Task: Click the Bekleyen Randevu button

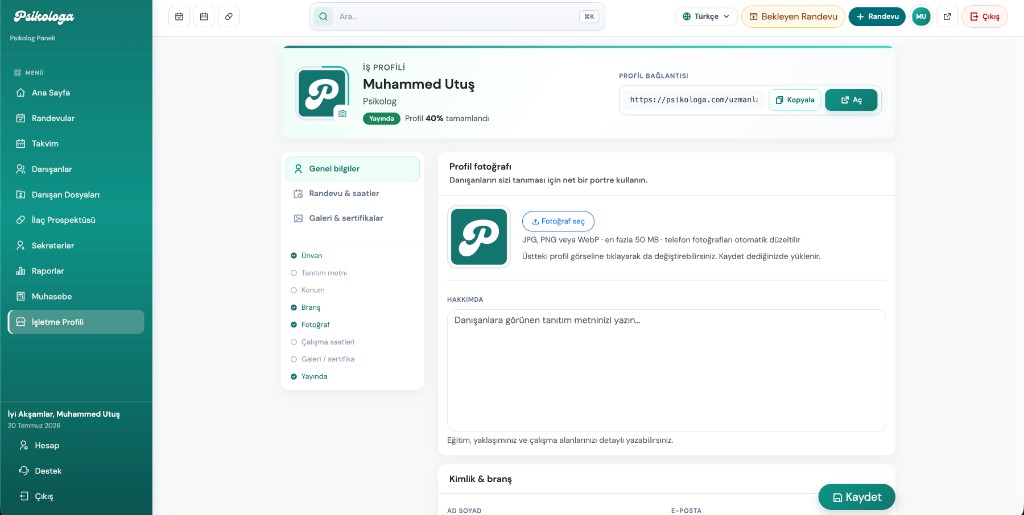Action: point(793,16)
